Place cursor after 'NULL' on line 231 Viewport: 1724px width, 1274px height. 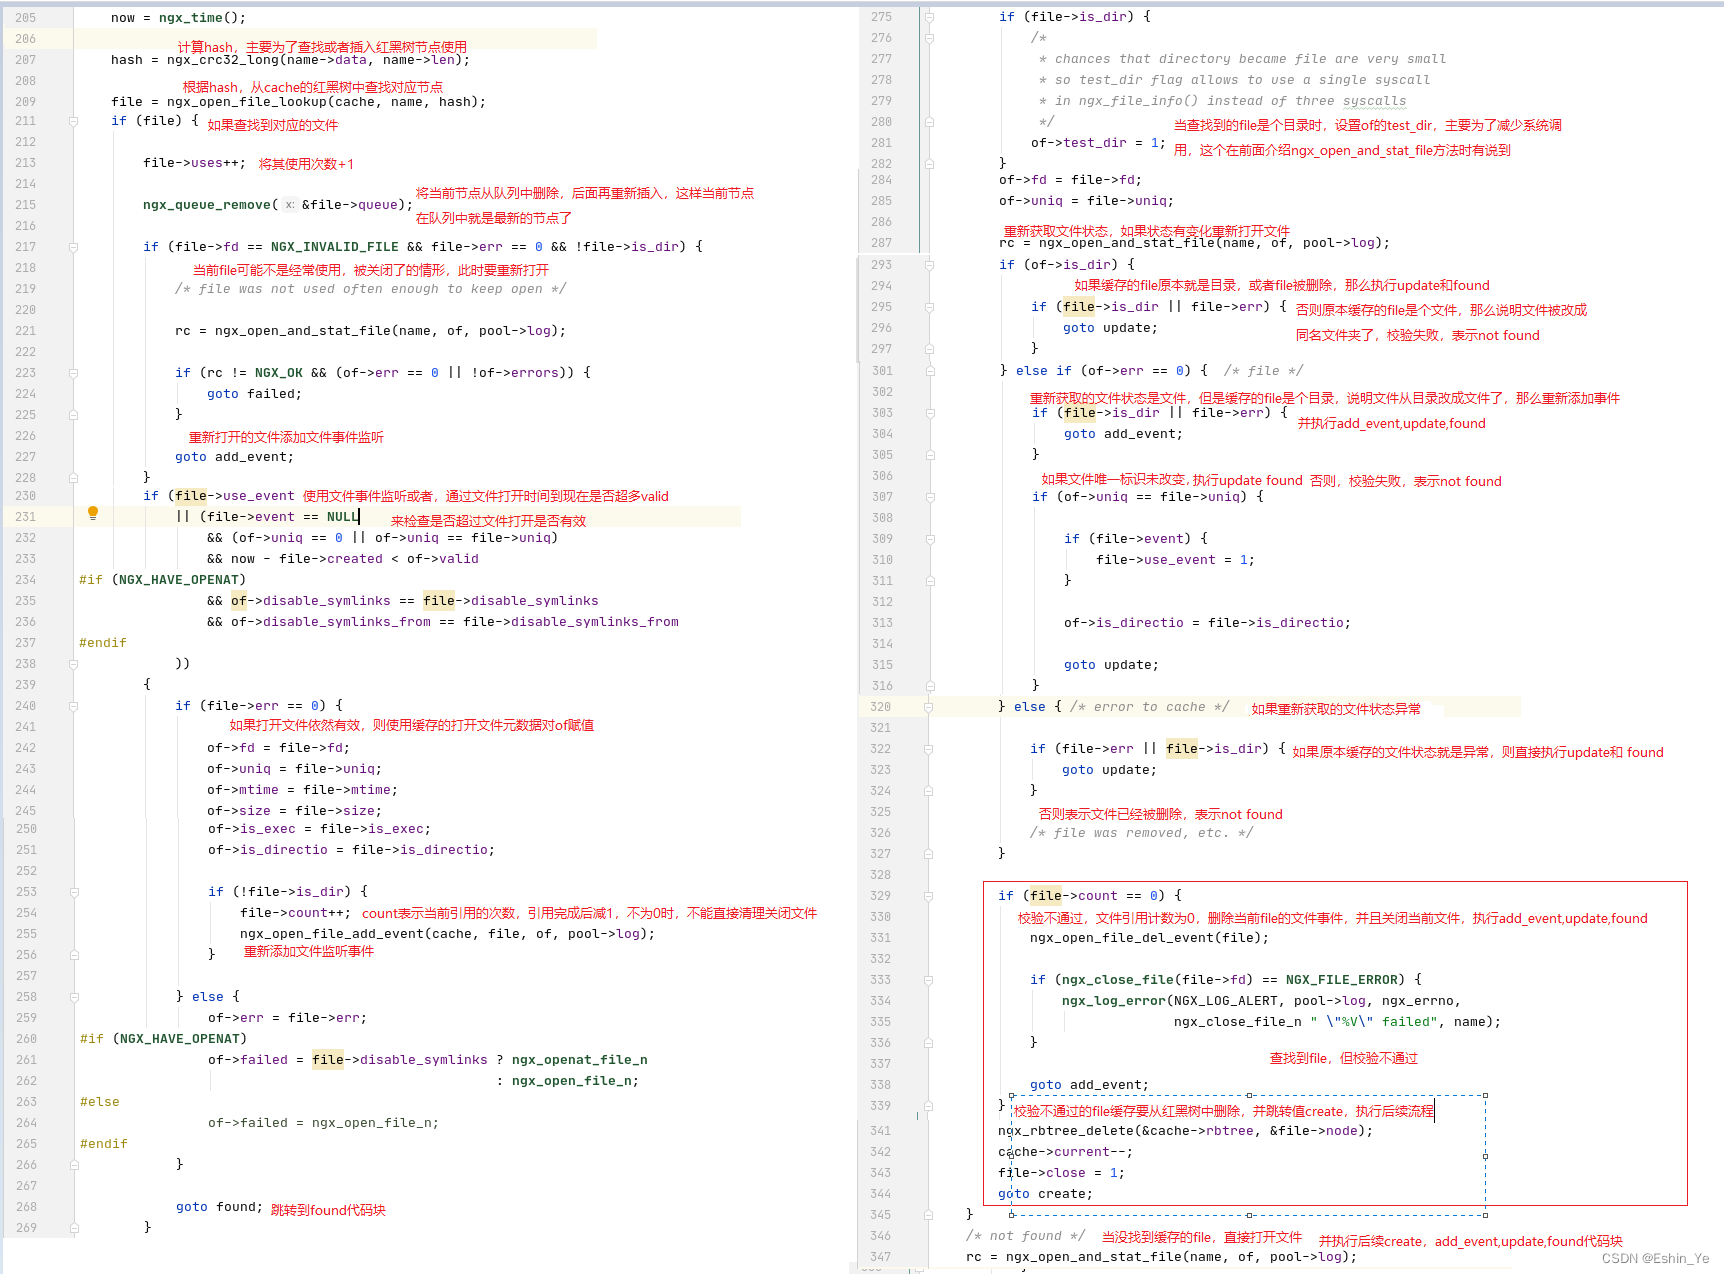(359, 517)
